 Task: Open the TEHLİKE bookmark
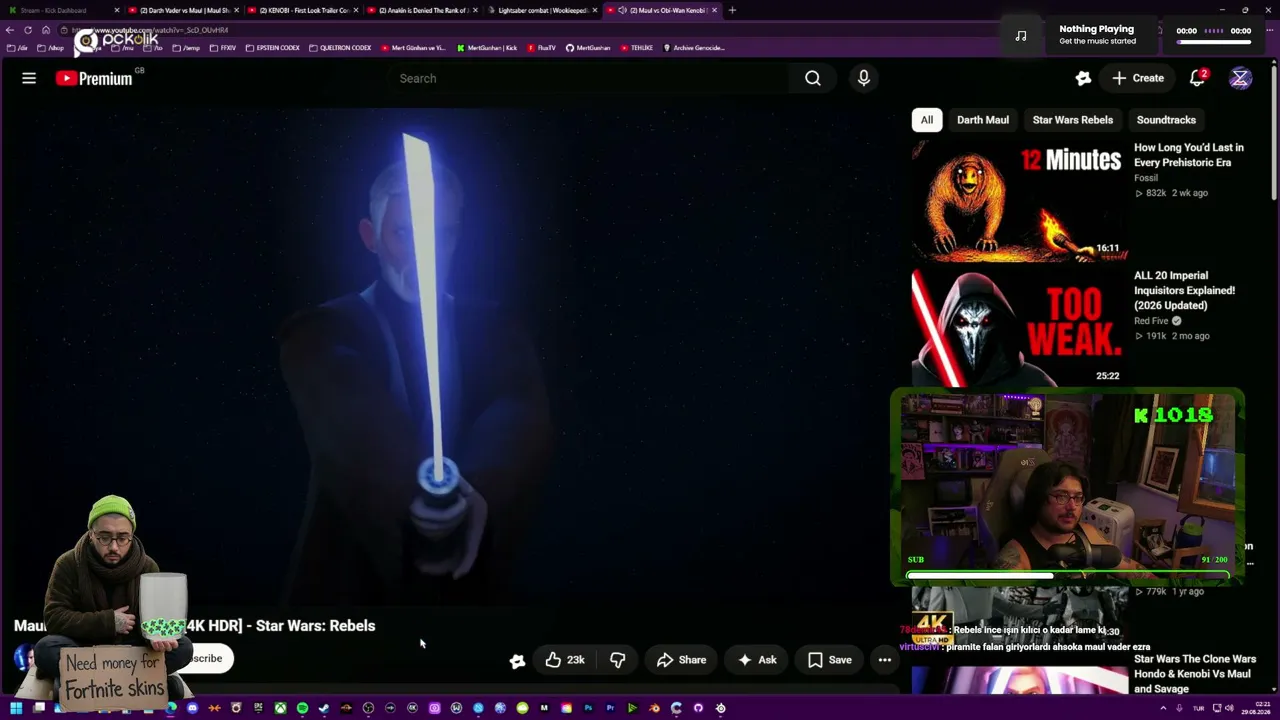[637, 48]
